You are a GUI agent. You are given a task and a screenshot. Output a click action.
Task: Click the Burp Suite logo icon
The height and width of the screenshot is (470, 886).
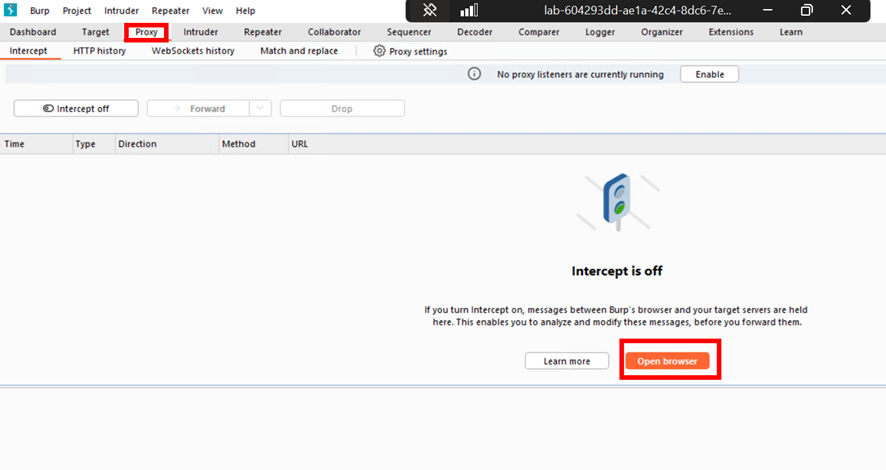tap(10, 10)
